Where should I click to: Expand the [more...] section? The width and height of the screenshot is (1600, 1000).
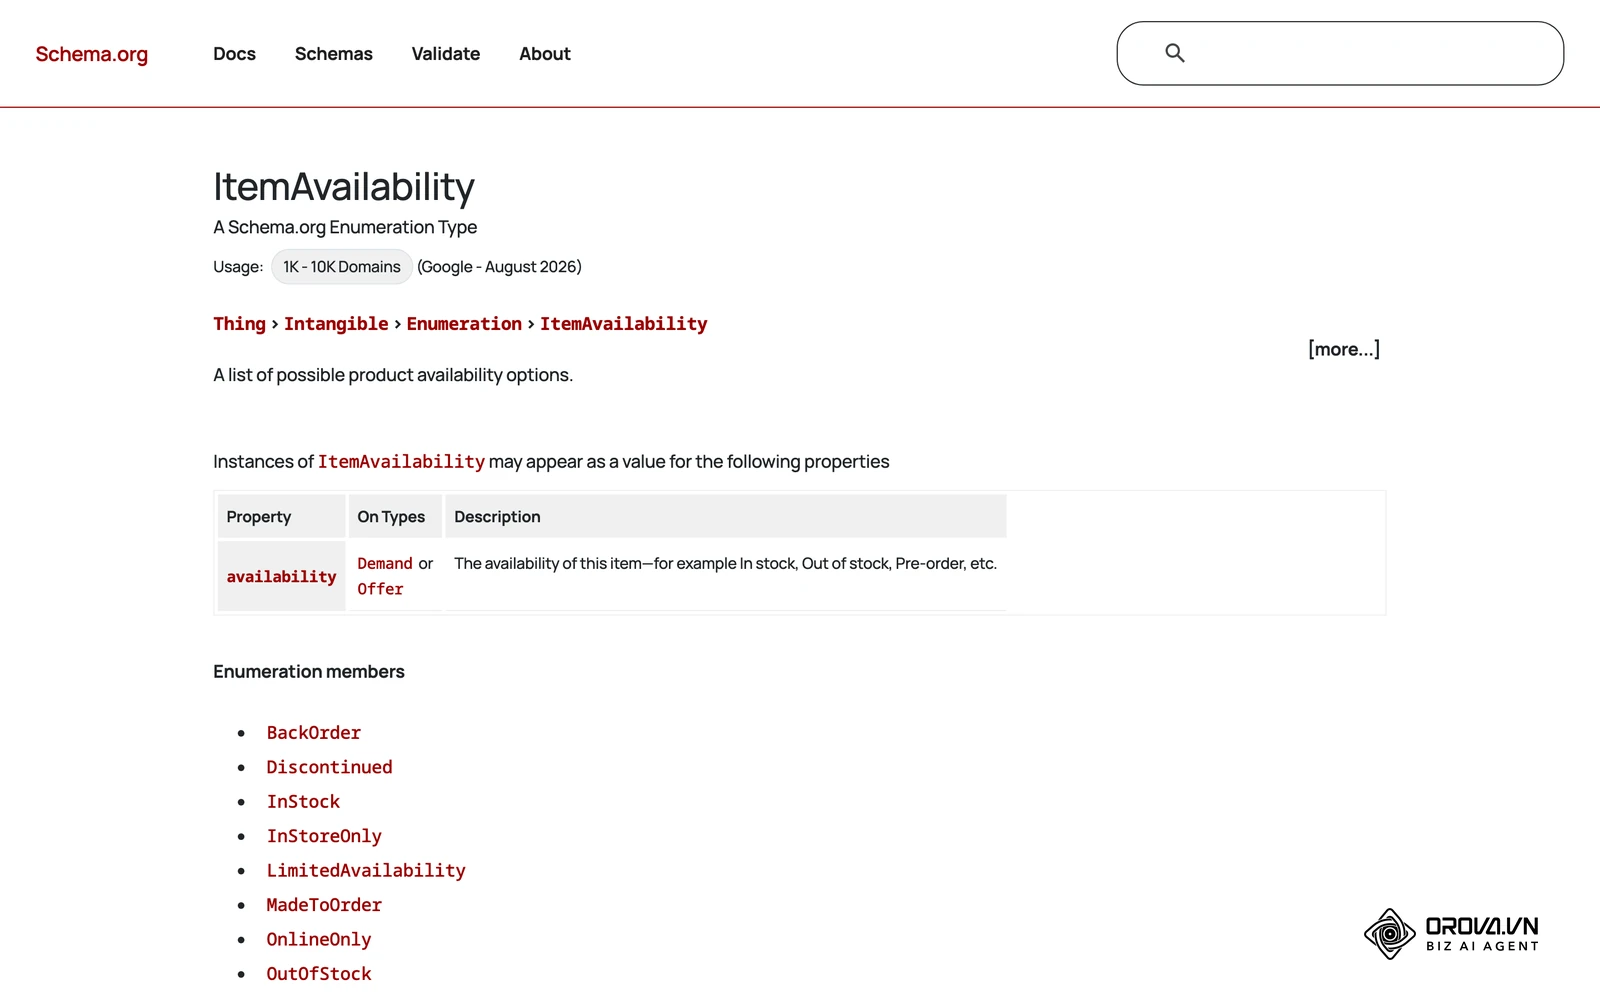(x=1344, y=349)
